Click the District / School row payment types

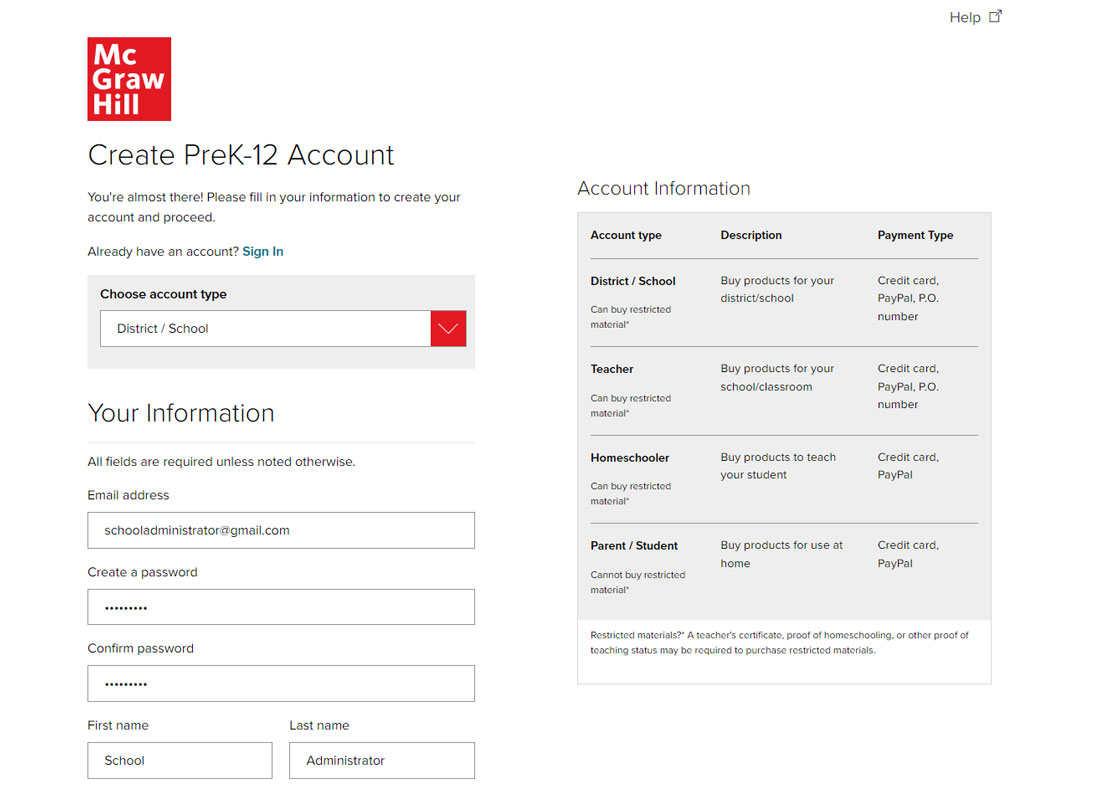pos(908,298)
